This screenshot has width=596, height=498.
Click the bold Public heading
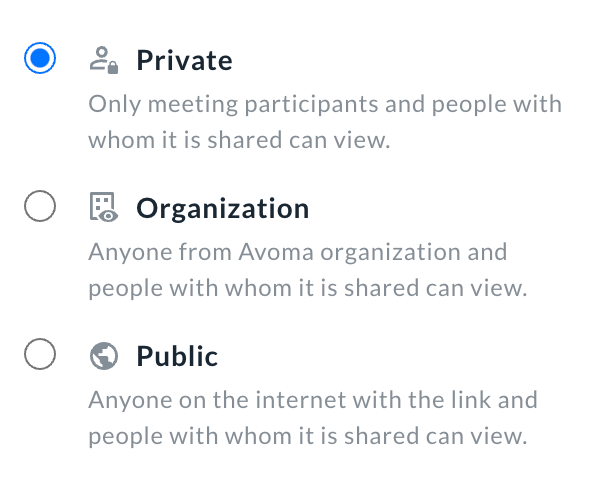point(177,356)
